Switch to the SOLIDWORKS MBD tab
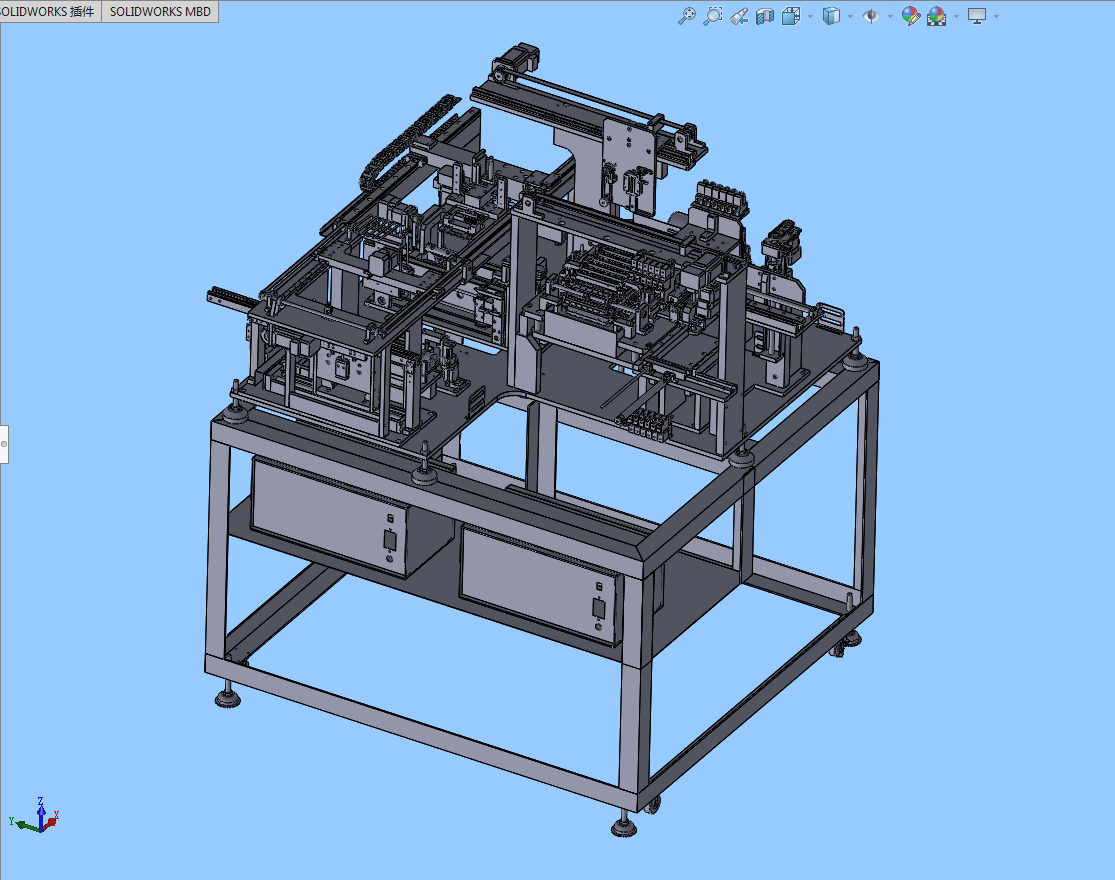 pos(160,11)
